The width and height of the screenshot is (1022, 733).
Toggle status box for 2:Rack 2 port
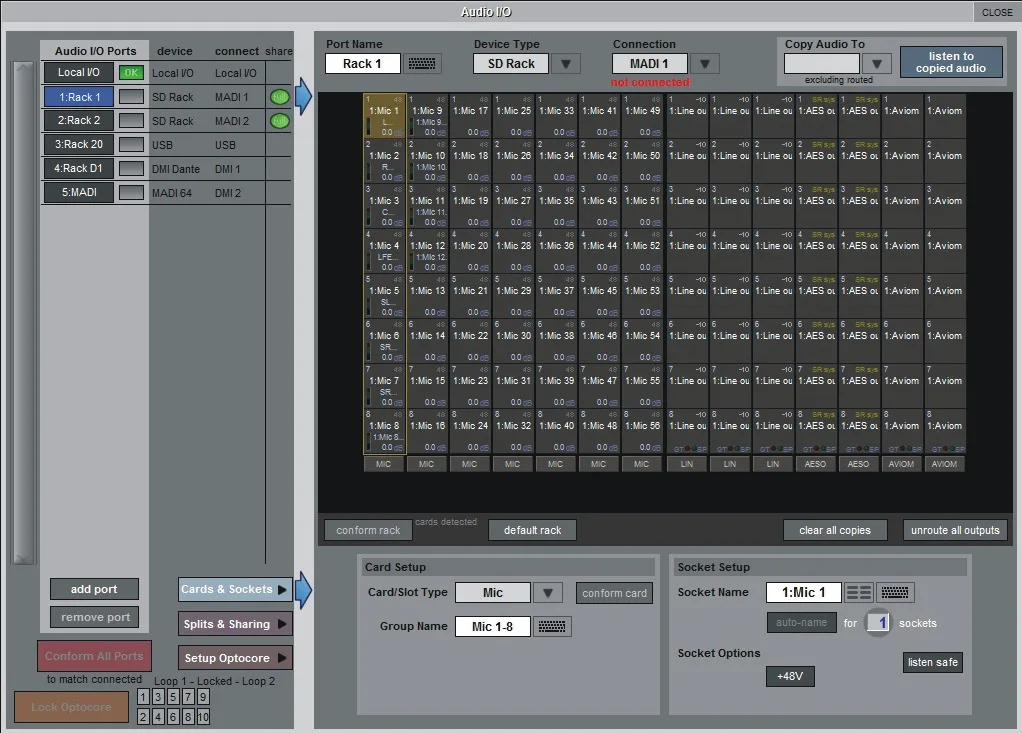click(131, 120)
